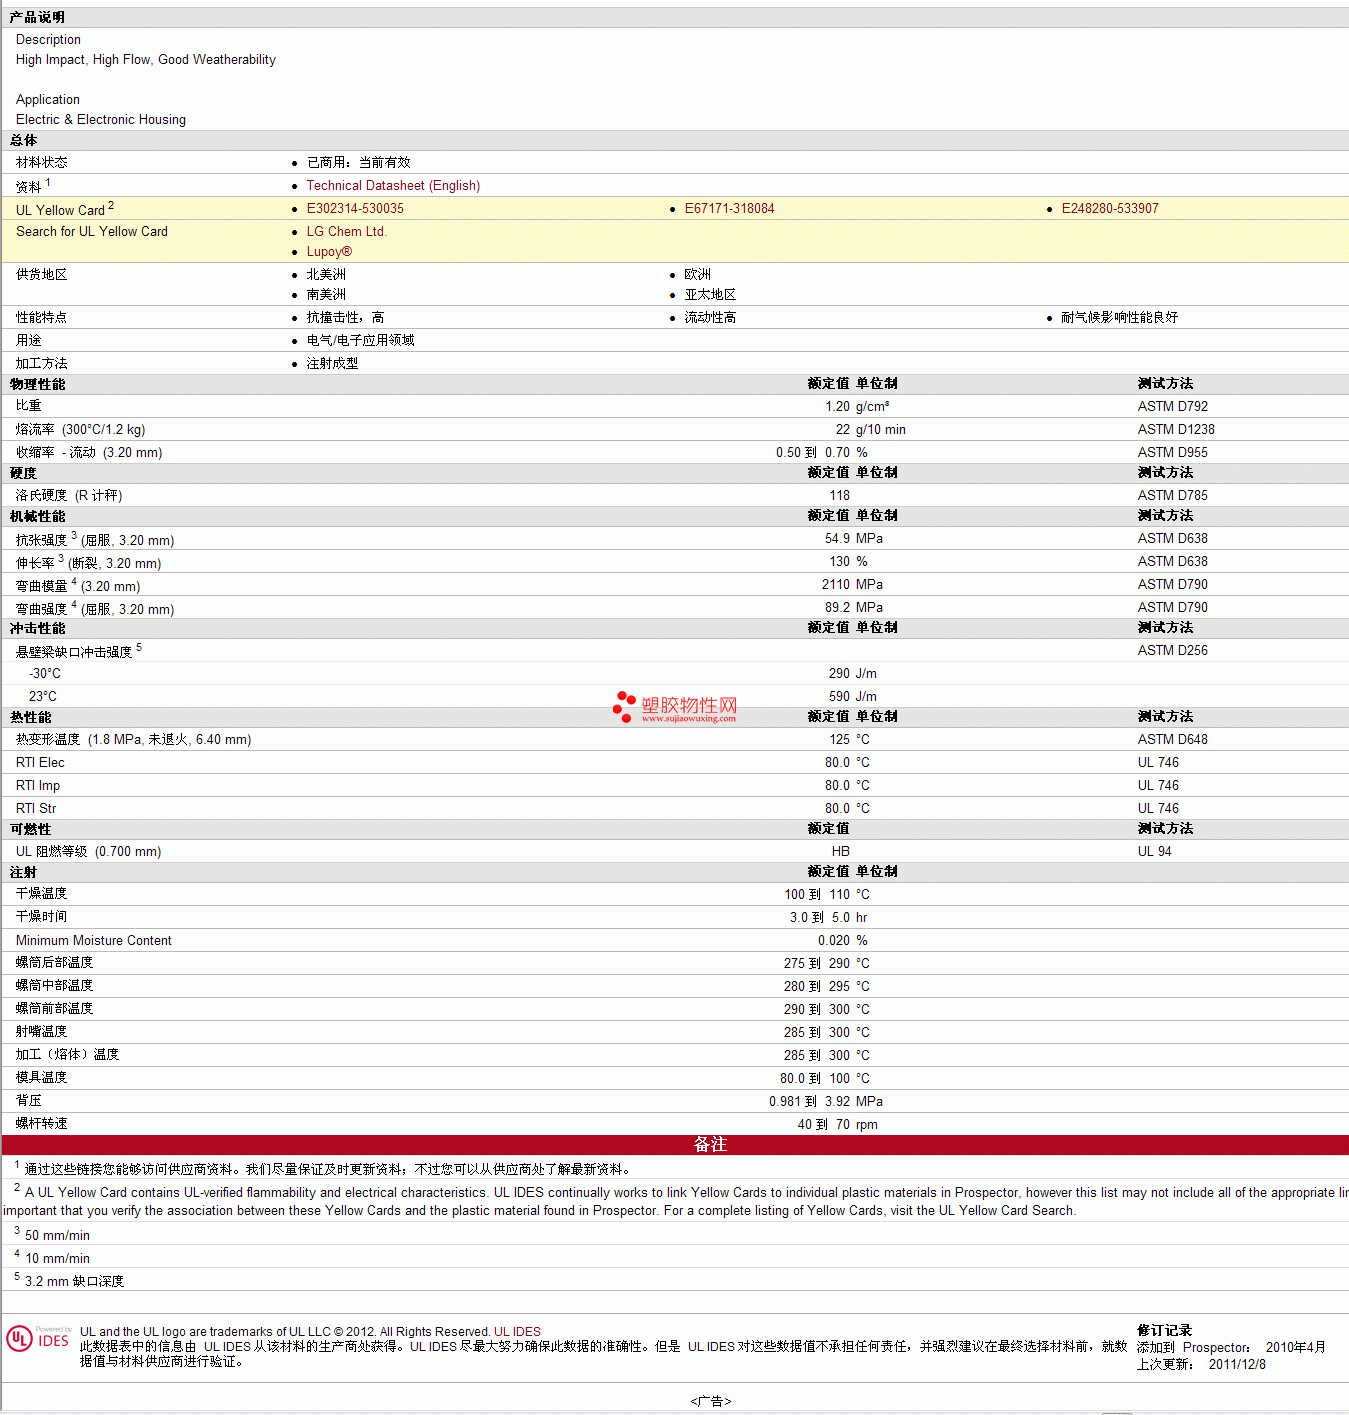Click the density value 1.20 g/cm³
The width and height of the screenshot is (1349, 1415).
click(x=857, y=407)
